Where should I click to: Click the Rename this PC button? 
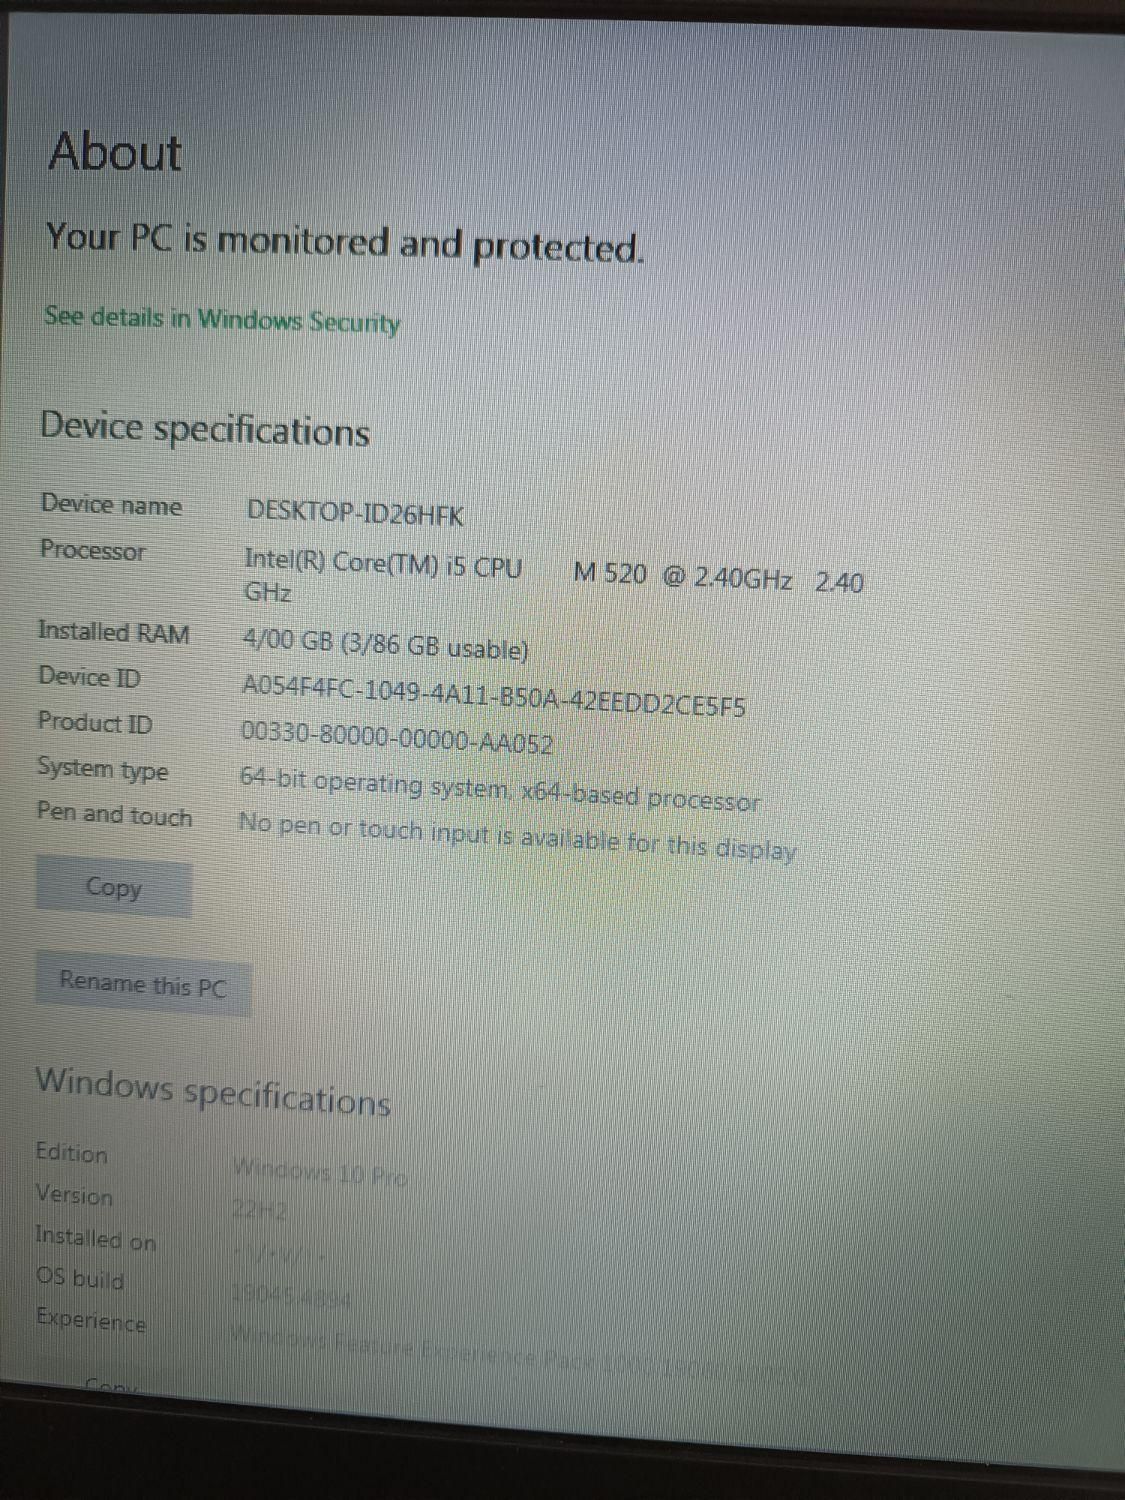point(143,984)
